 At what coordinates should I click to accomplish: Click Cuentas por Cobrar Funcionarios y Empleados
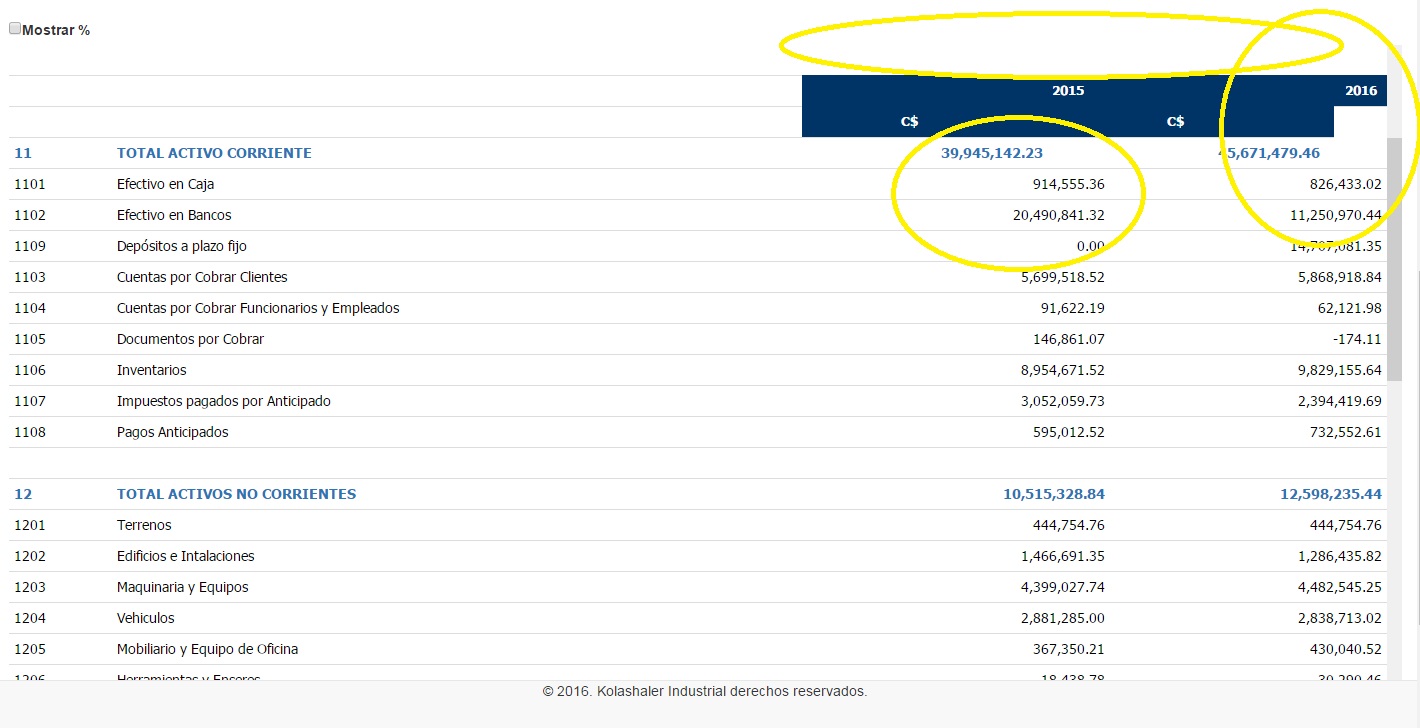(258, 308)
